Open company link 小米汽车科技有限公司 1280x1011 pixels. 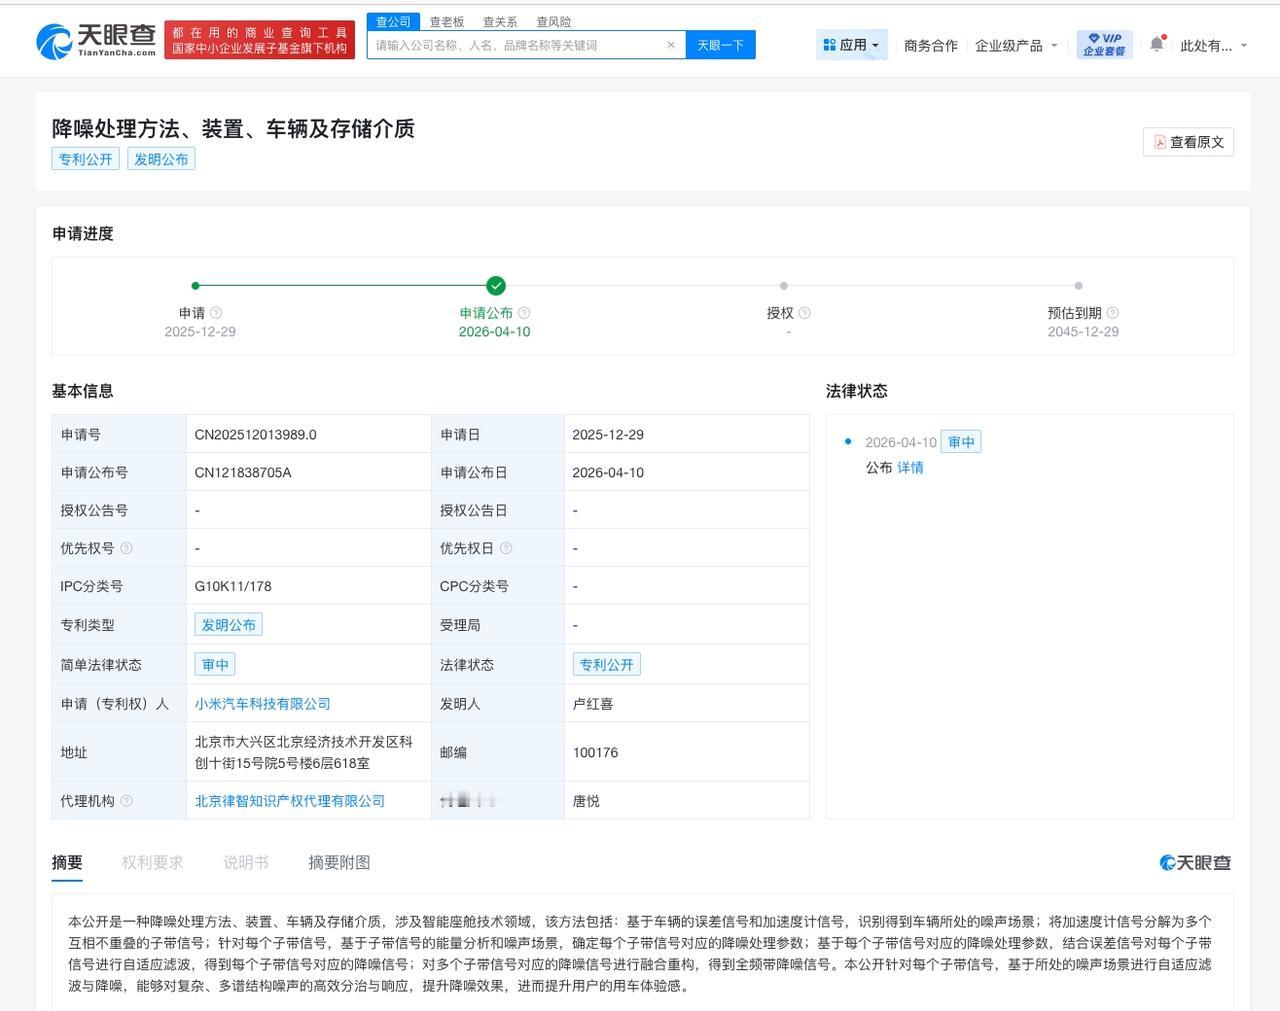coord(262,703)
